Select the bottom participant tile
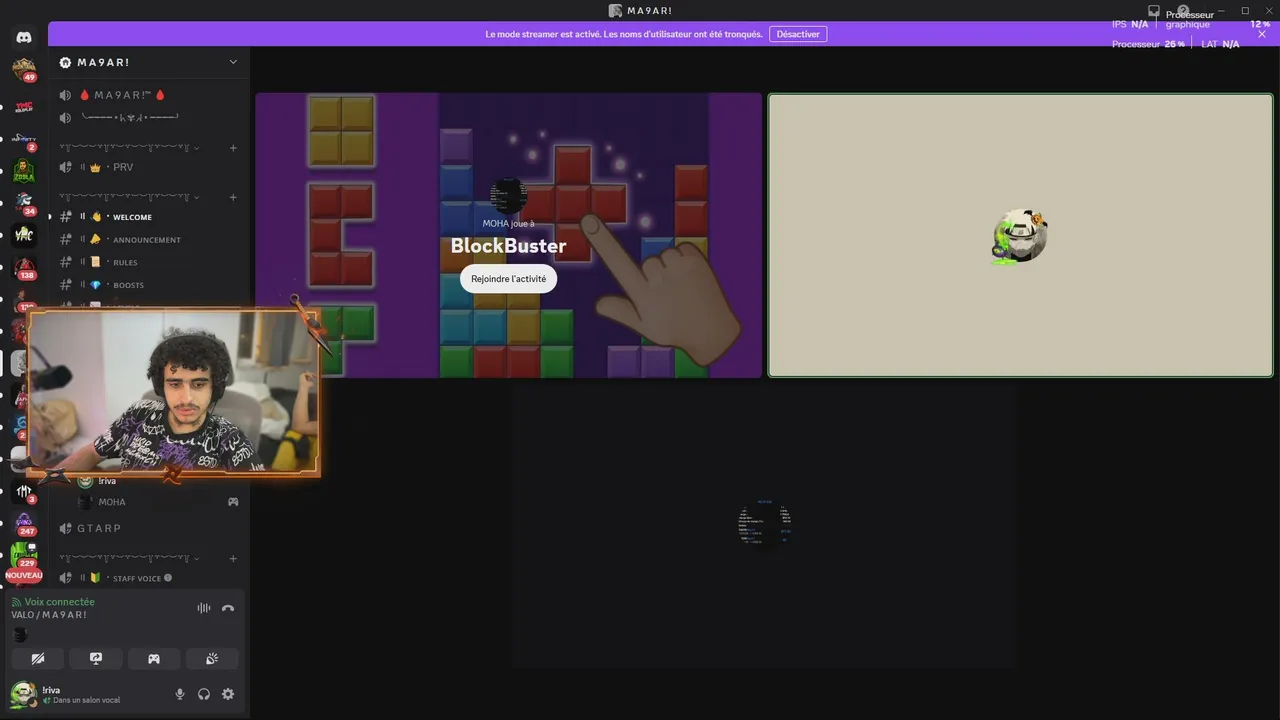The height and width of the screenshot is (720, 1280). tap(764, 525)
